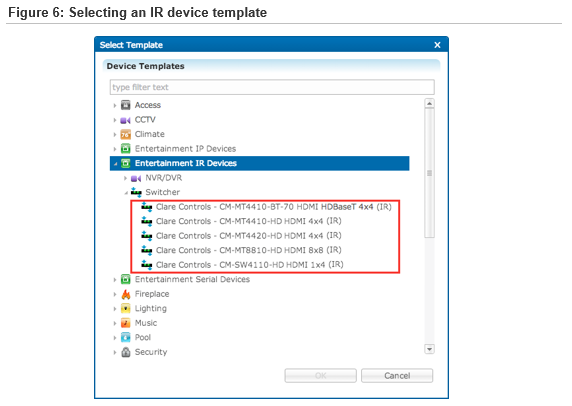Image resolution: width=572 pixels, height=406 pixels.
Task: Expand the Music category
Action: pyautogui.click(x=115, y=323)
